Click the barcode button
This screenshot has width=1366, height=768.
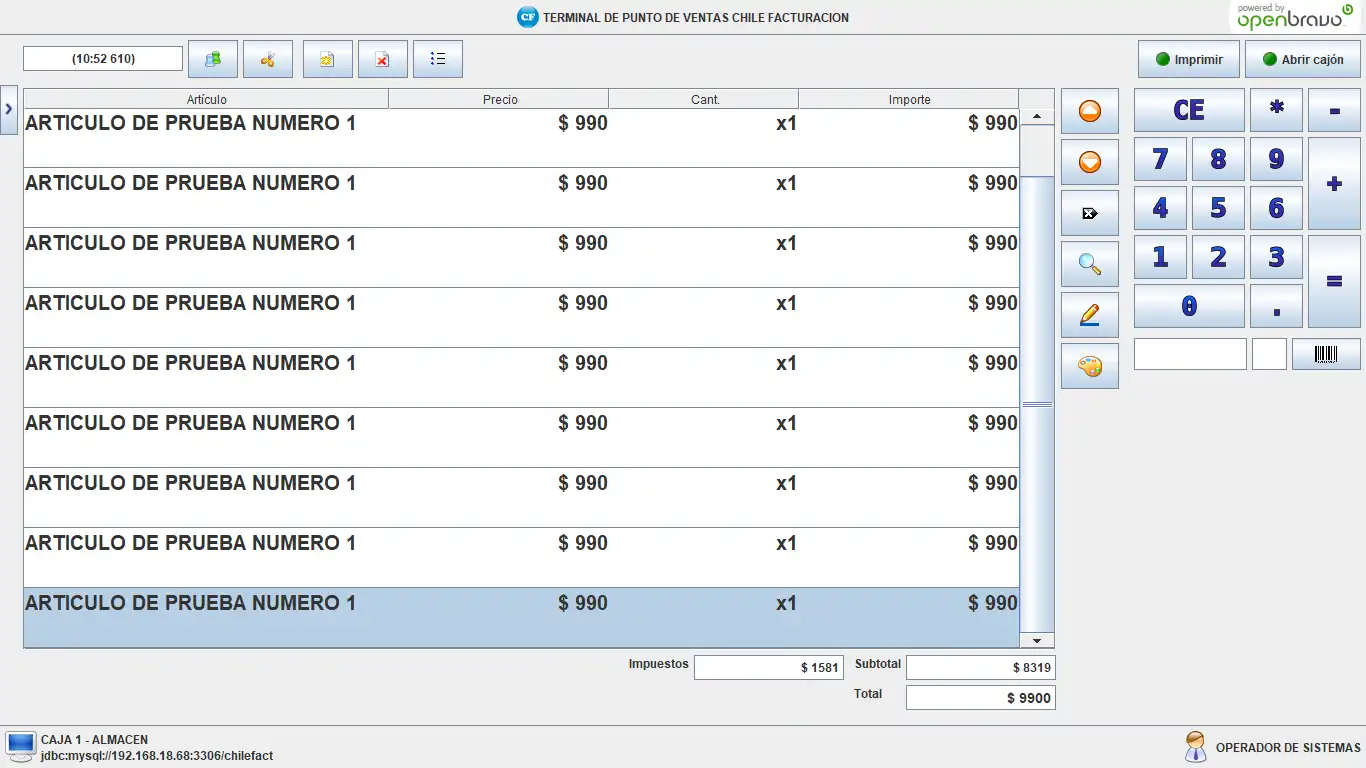1326,354
